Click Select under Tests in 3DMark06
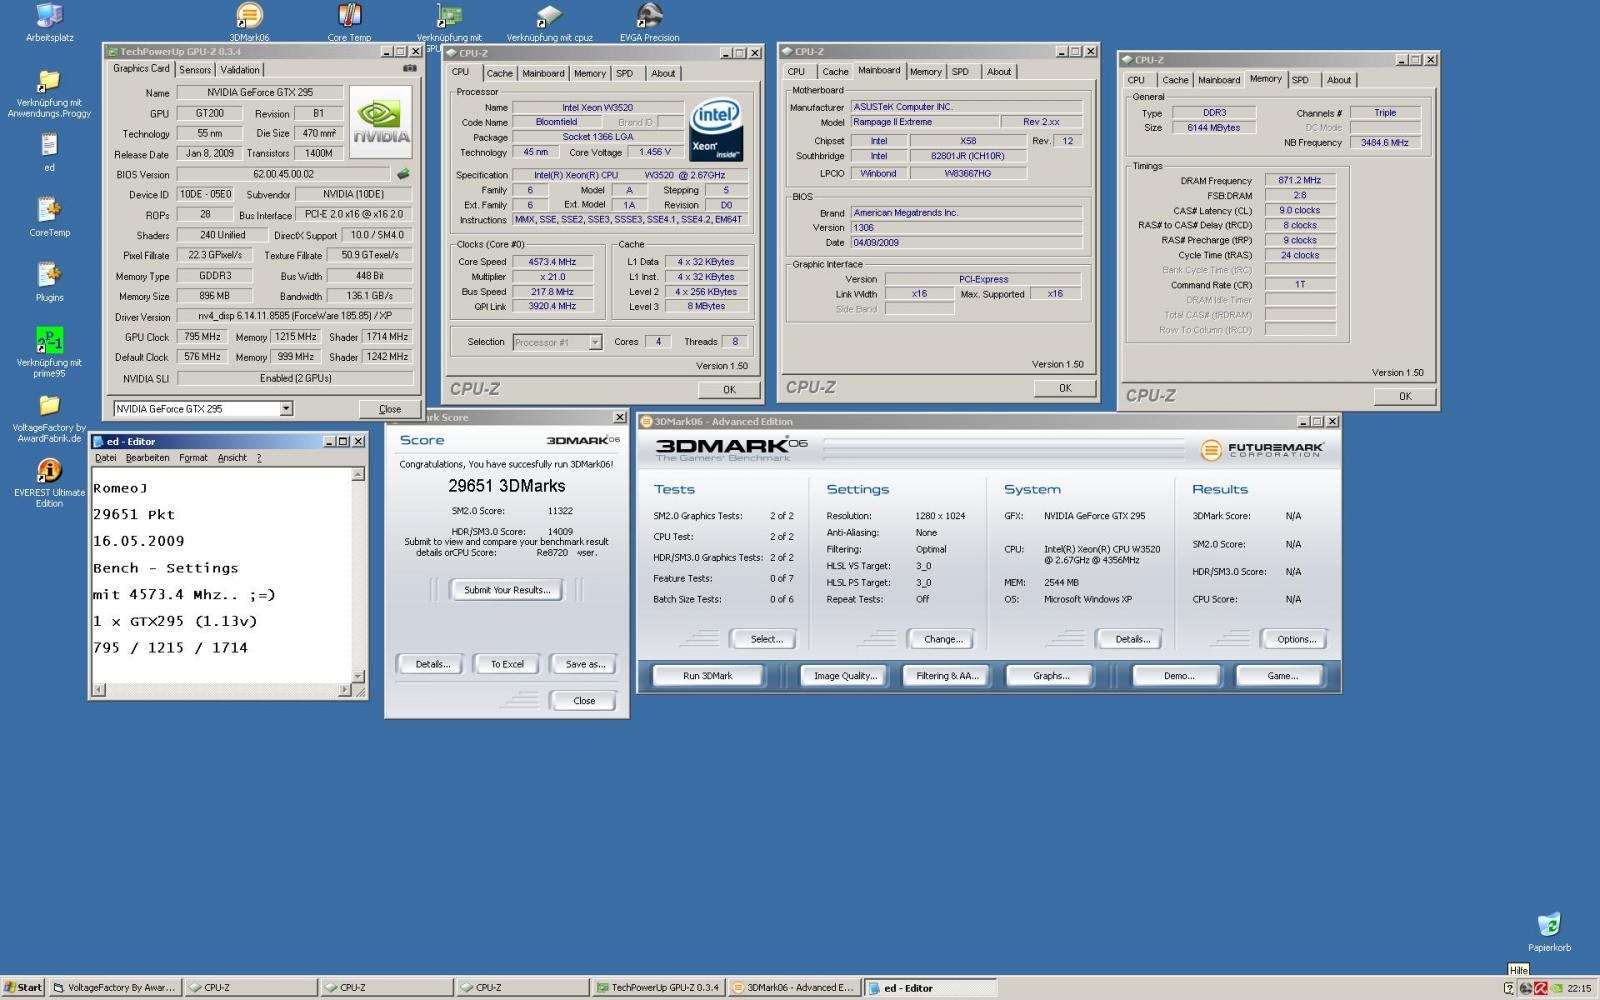The height and width of the screenshot is (1000, 1600). [766, 639]
